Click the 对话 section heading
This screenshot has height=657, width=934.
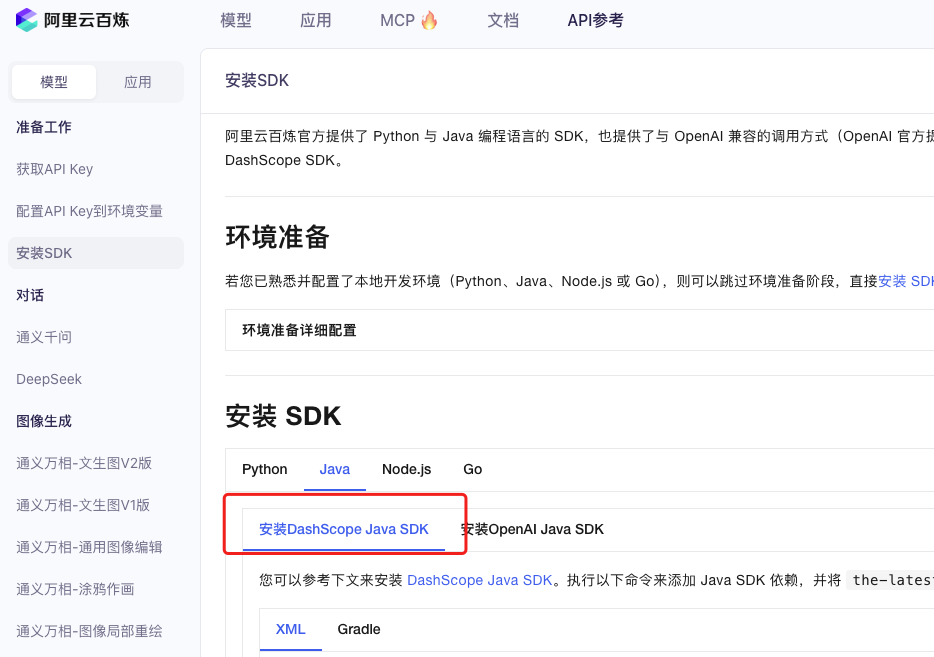coord(30,295)
